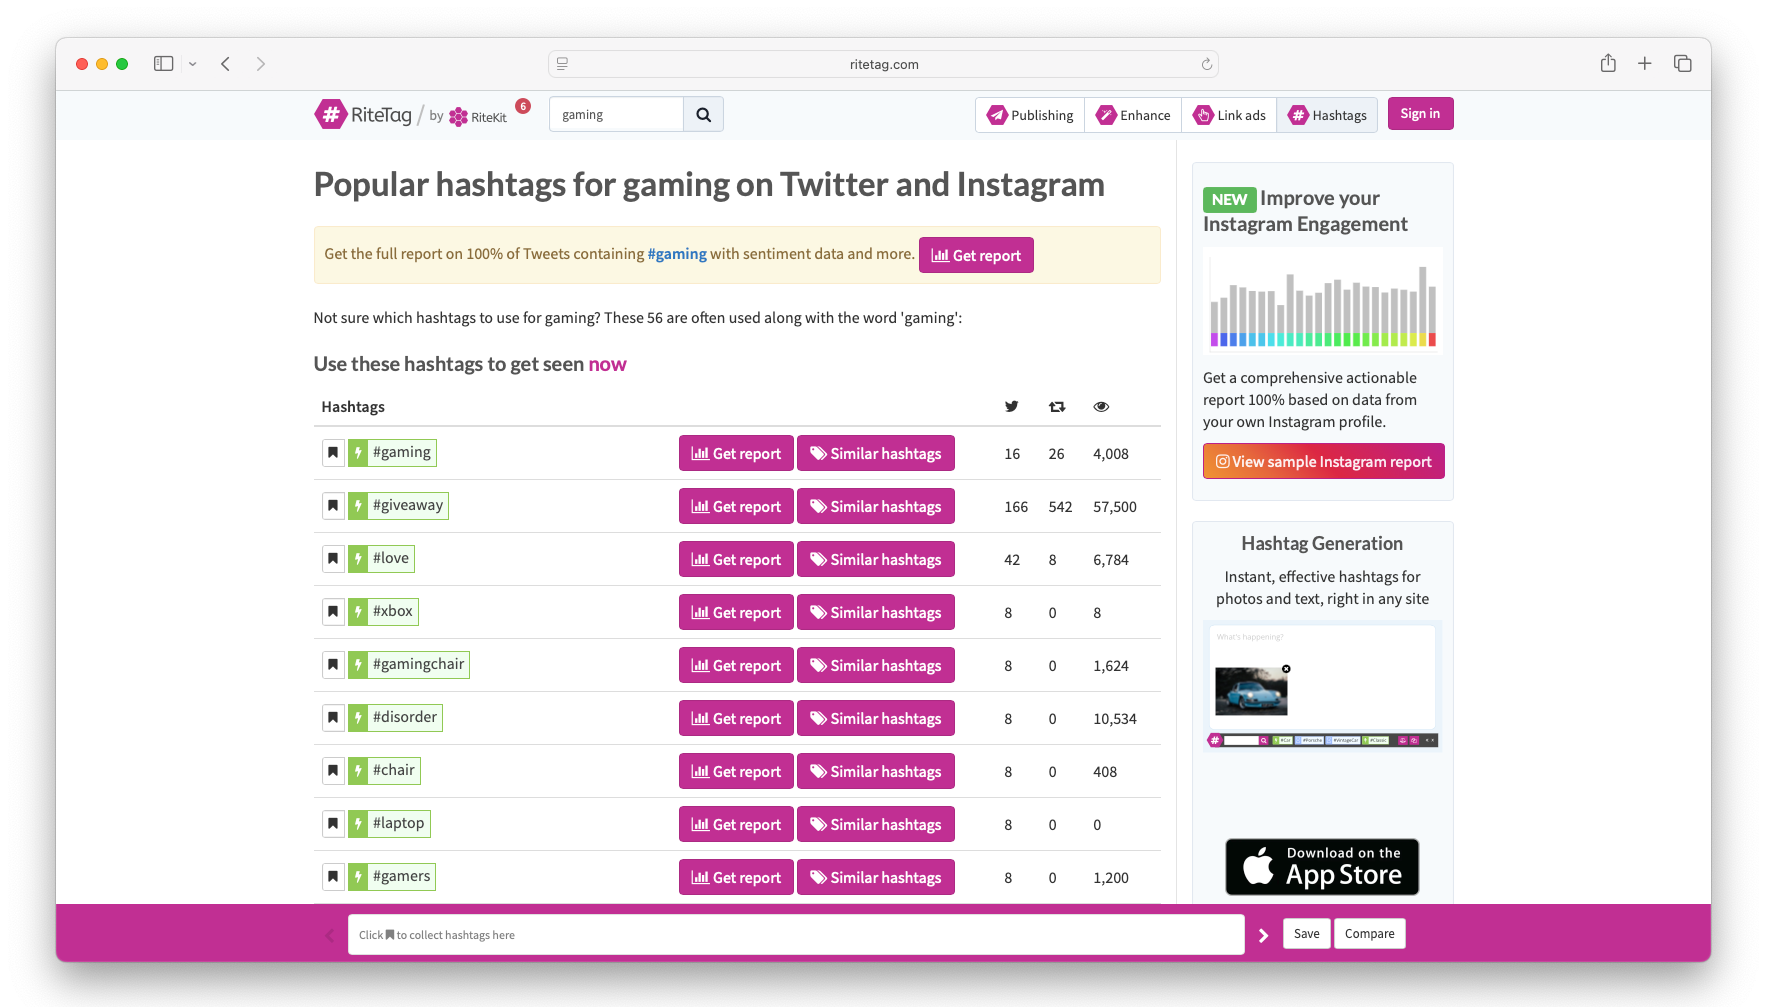Toggle the Safari sidebar button
The height and width of the screenshot is (1007, 1767).
point(164,64)
